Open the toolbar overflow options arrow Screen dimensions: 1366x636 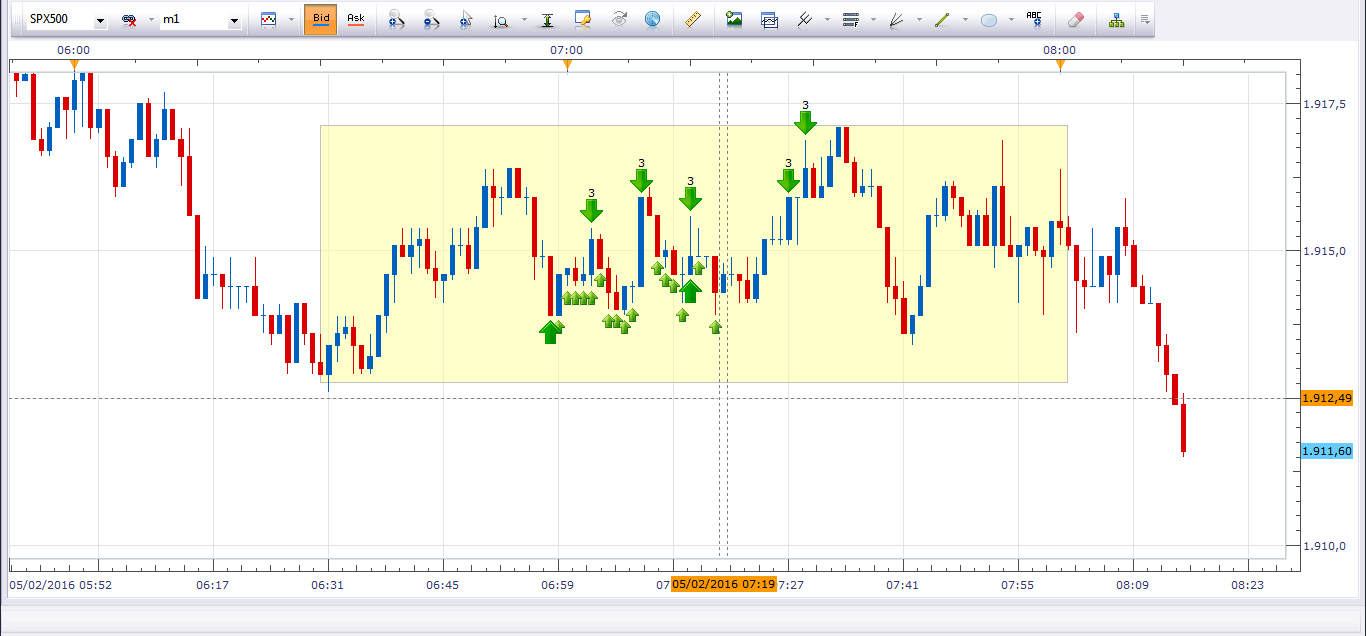[1145, 19]
